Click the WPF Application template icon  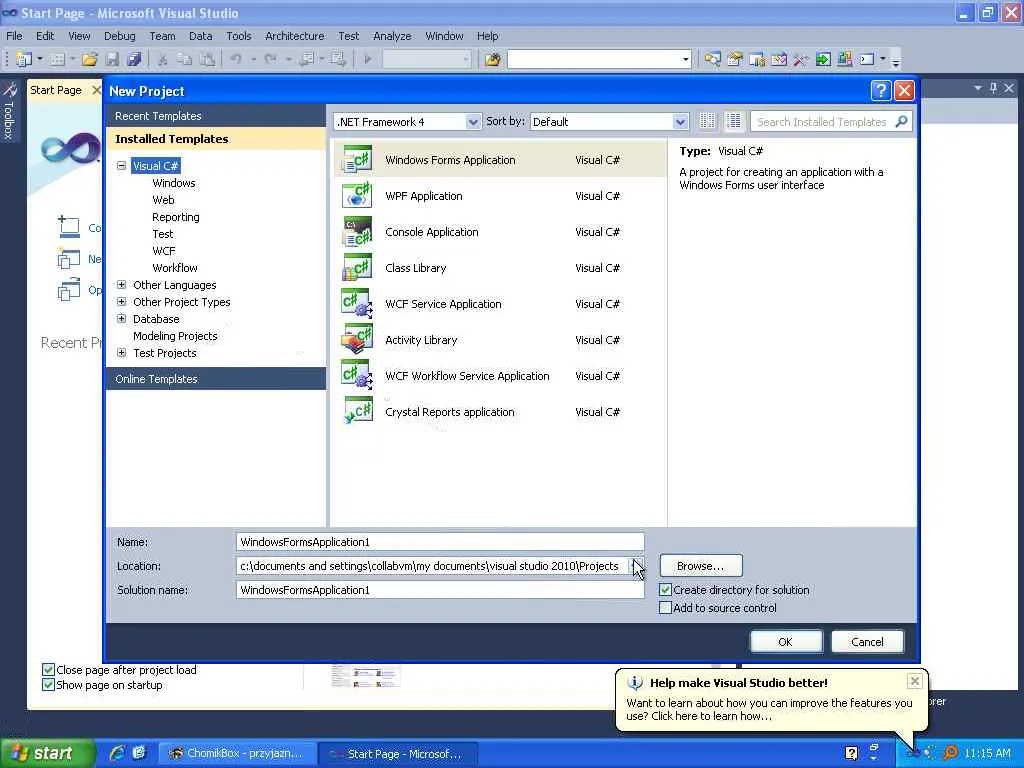(357, 195)
